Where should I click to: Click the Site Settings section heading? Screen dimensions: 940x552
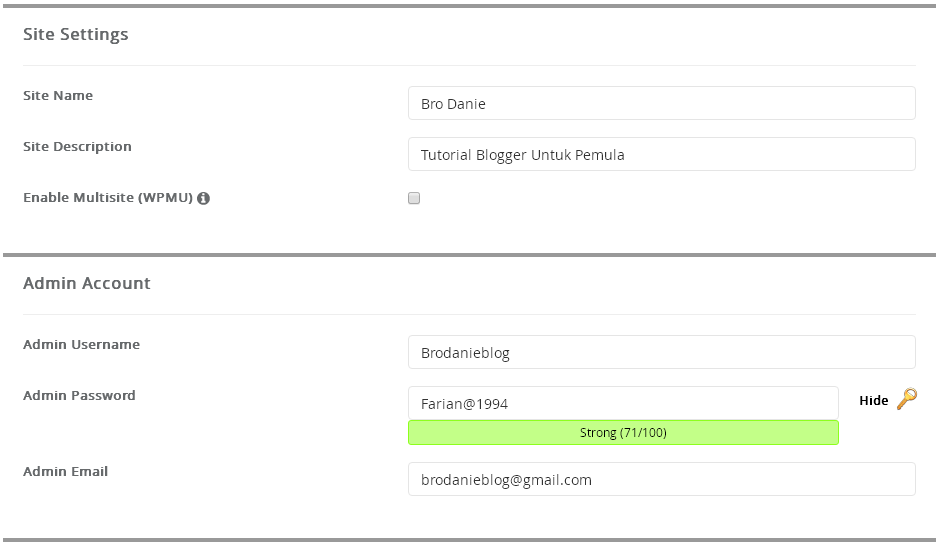tap(76, 34)
